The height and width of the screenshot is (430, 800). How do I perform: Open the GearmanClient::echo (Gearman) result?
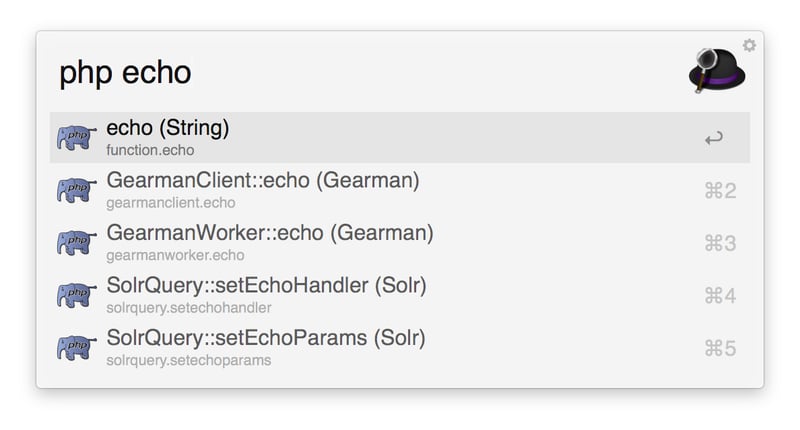point(262,181)
